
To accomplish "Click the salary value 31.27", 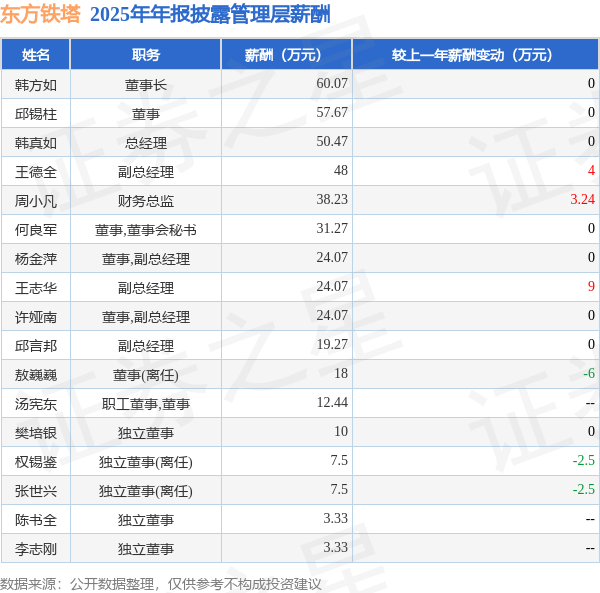I will point(332,228).
